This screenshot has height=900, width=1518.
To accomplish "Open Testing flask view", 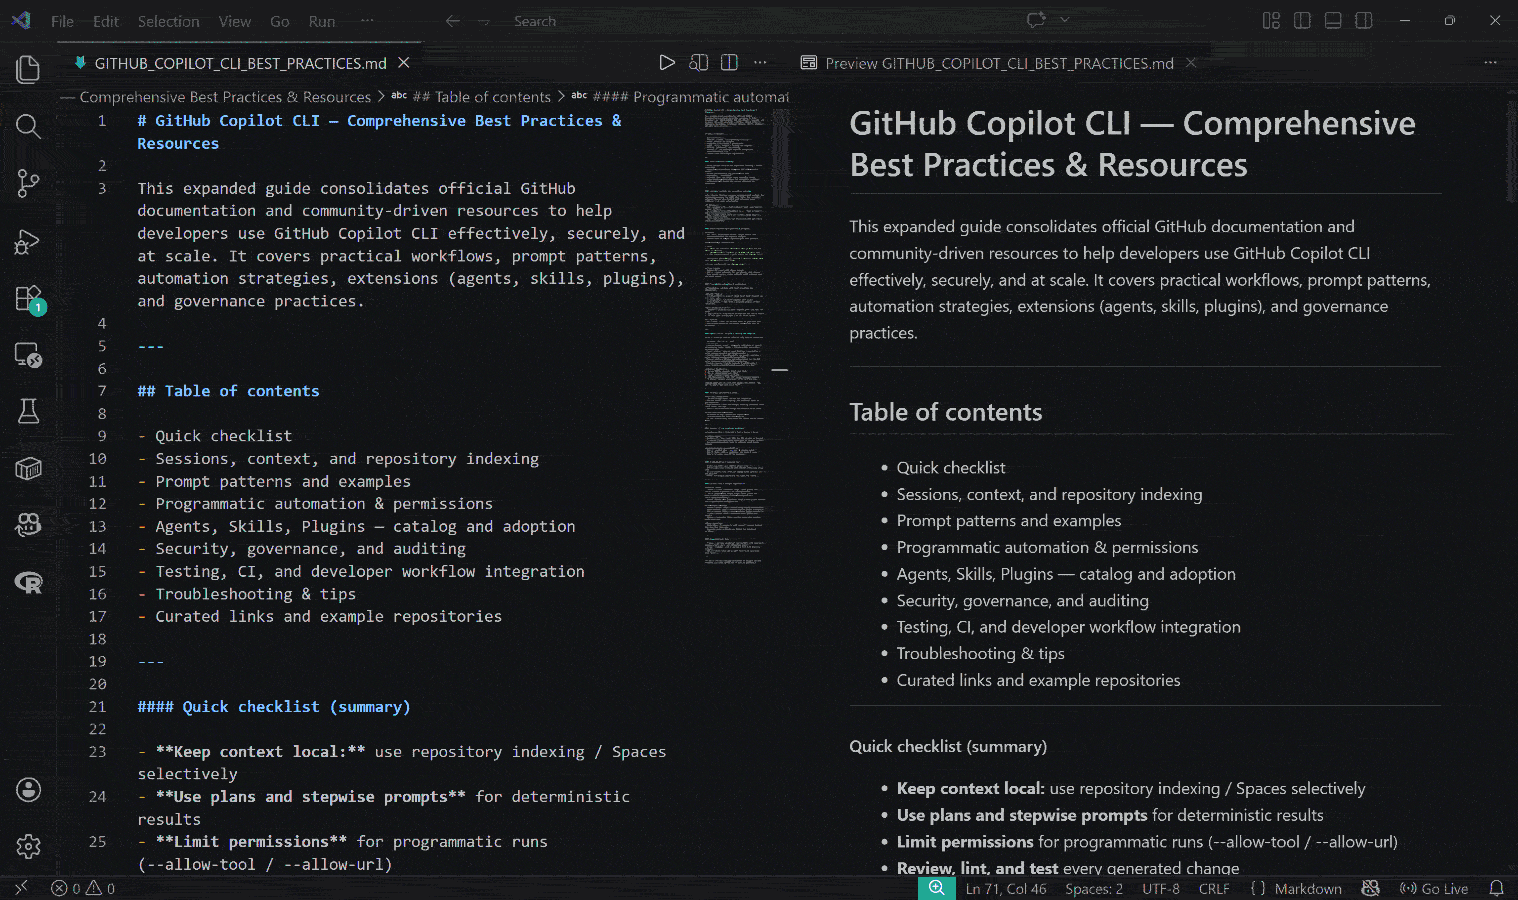I will pos(28,411).
